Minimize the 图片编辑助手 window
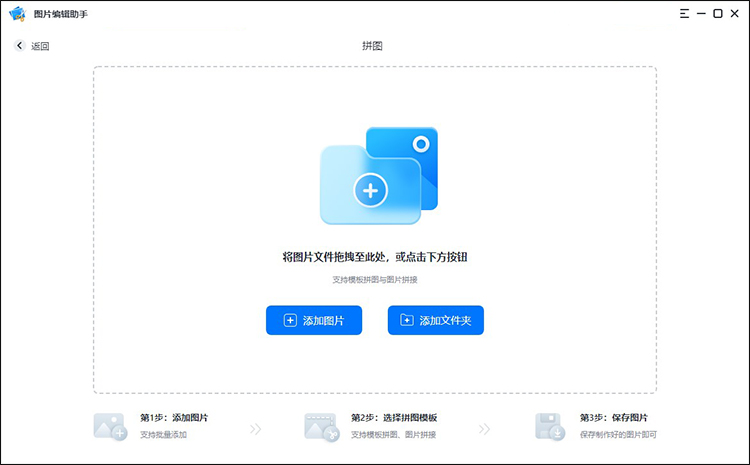 click(x=701, y=14)
